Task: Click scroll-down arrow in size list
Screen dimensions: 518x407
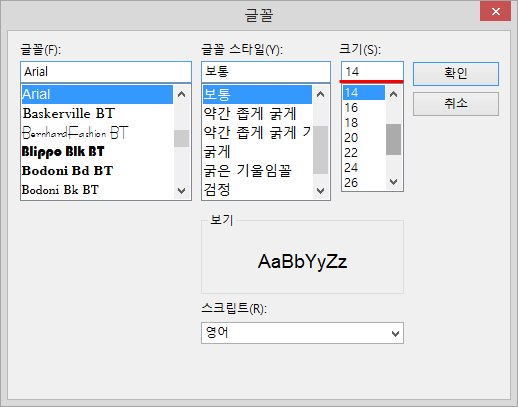Action: pos(393,182)
